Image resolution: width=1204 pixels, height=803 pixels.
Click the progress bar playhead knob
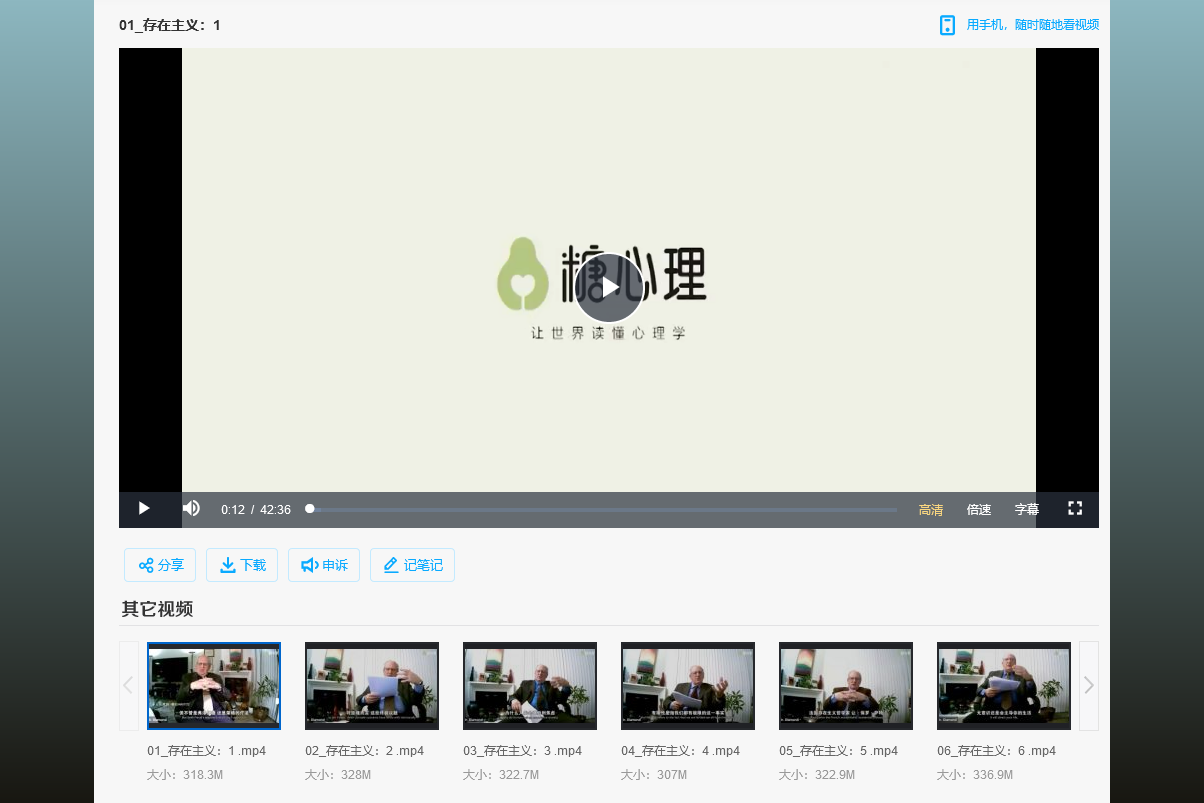tap(310, 509)
